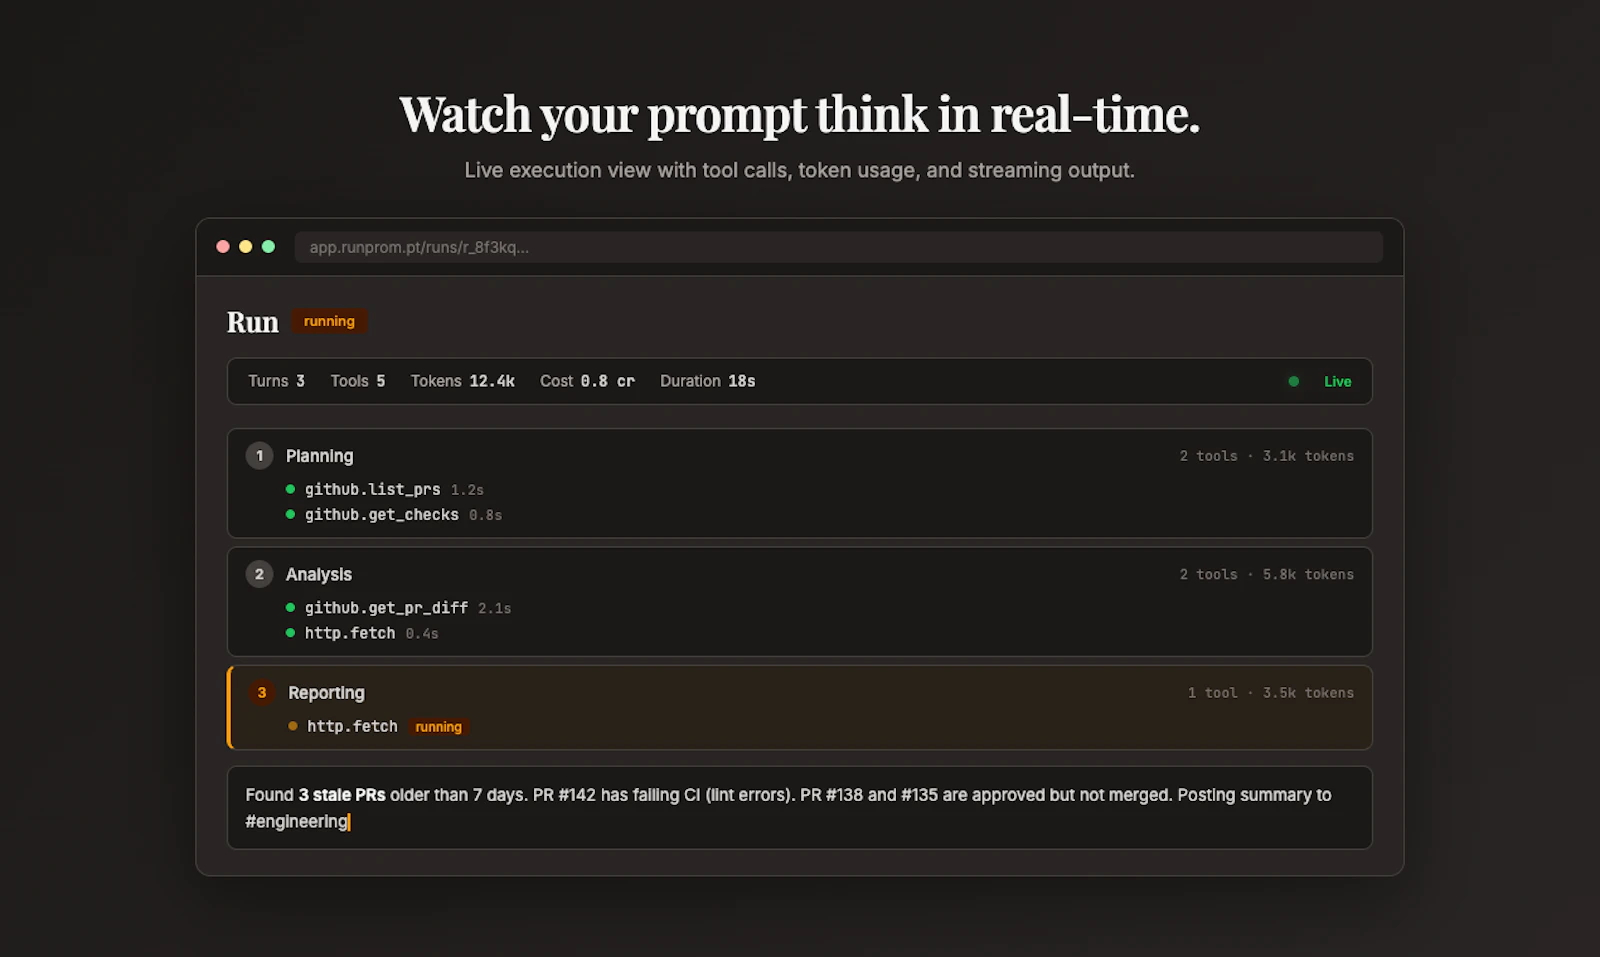Open the Reporting step title
This screenshot has height=957, width=1600.
coord(326,693)
